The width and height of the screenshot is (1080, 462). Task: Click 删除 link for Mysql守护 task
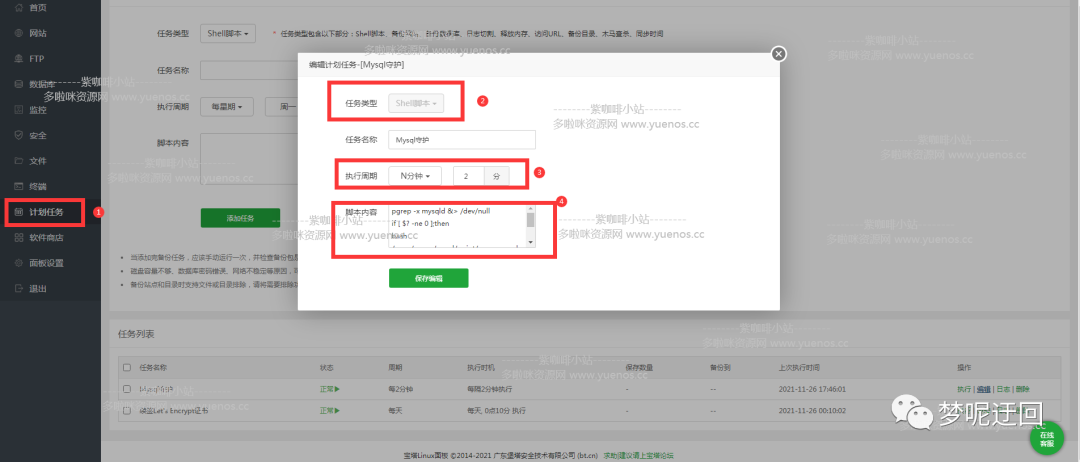coord(1022,389)
